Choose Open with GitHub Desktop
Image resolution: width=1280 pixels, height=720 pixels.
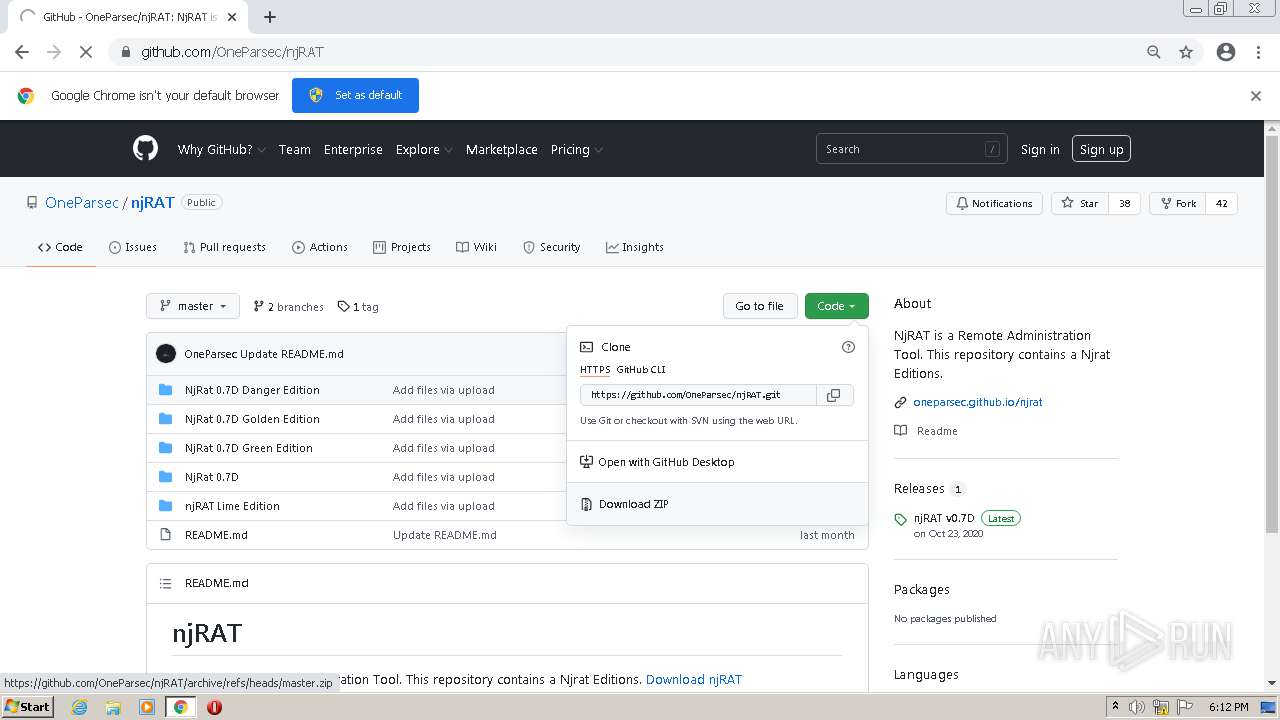click(717, 462)
